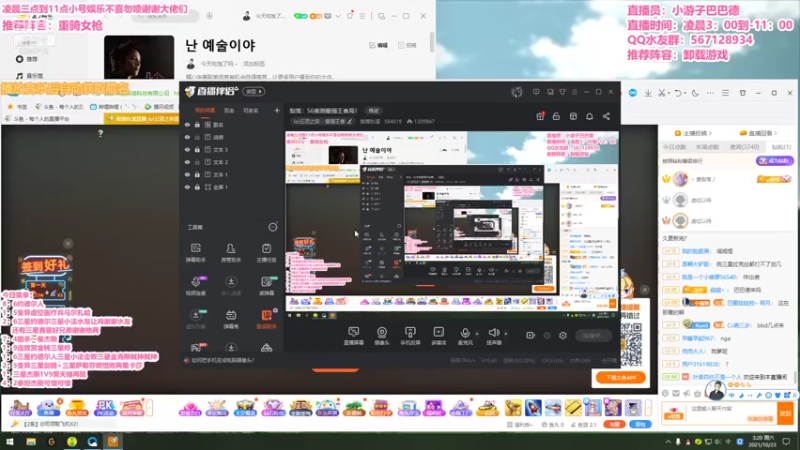Open the 推荐 item in the music player sidebar
This screenshot has width=800, height=450.
[x=27, y=59]
